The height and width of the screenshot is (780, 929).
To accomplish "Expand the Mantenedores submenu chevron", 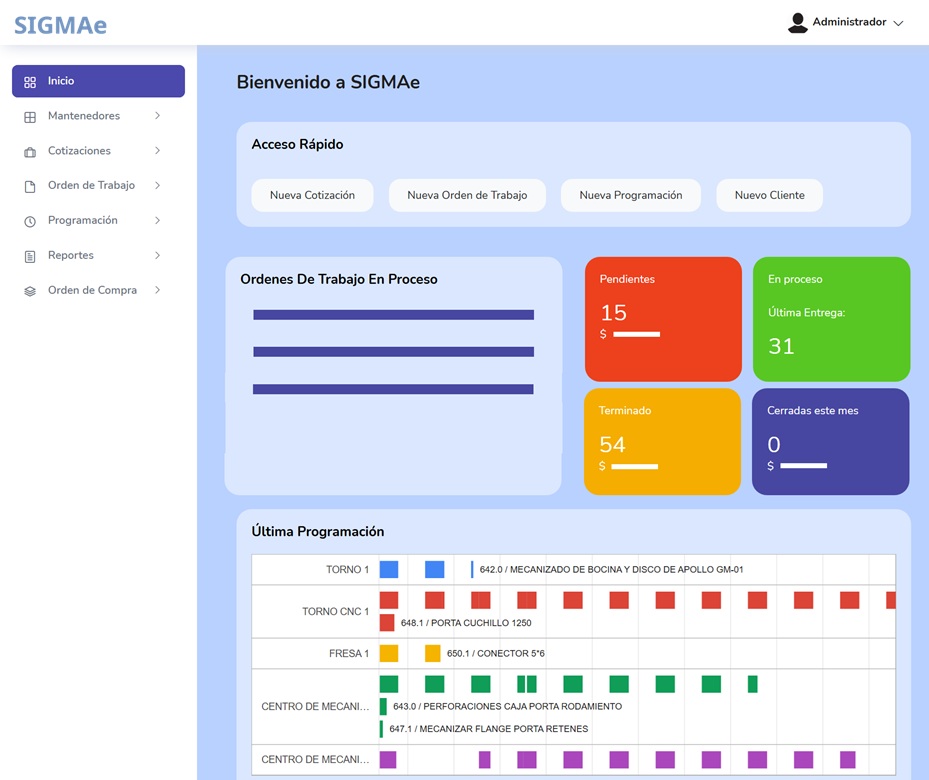I will tap(157, 116).
